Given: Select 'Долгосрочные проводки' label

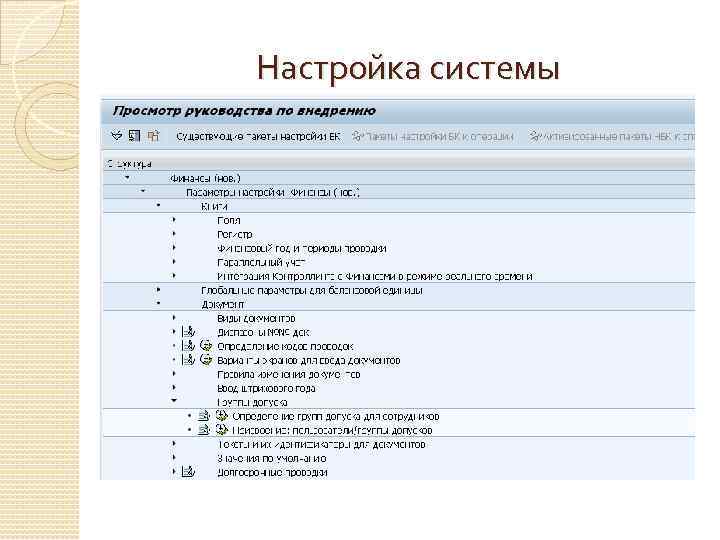Looking at the screenshot, I should [x=272, y=472].
